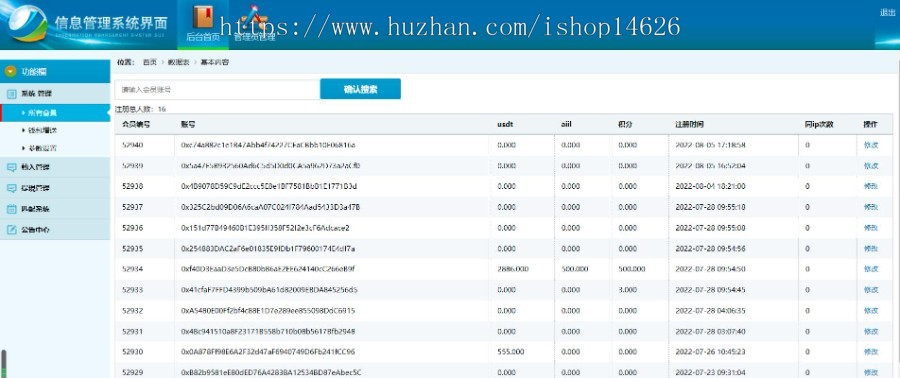The height and width of the screenshot is (378, 900).
Task: Click 修改 for member 52939
Action: click(871, 166)
